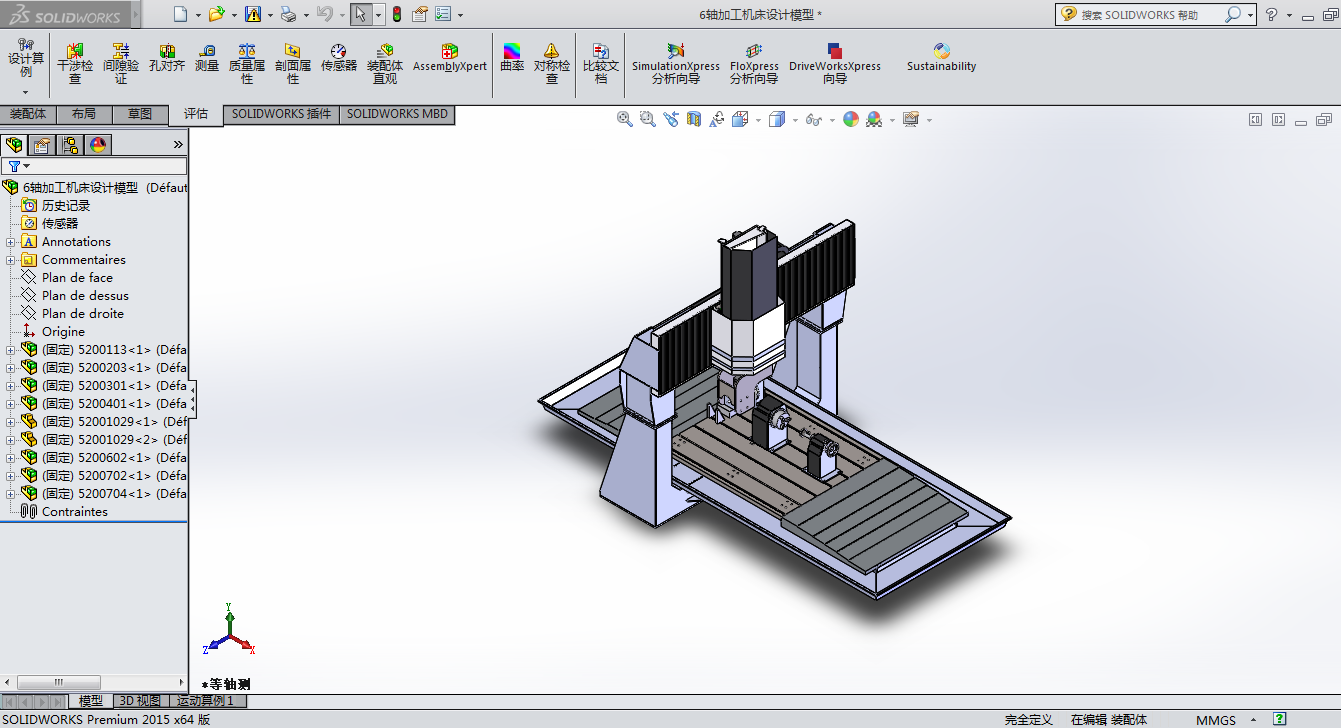Click the Measure (测量) tool icon
The image size is (1341, 728).
click(207, 58)
